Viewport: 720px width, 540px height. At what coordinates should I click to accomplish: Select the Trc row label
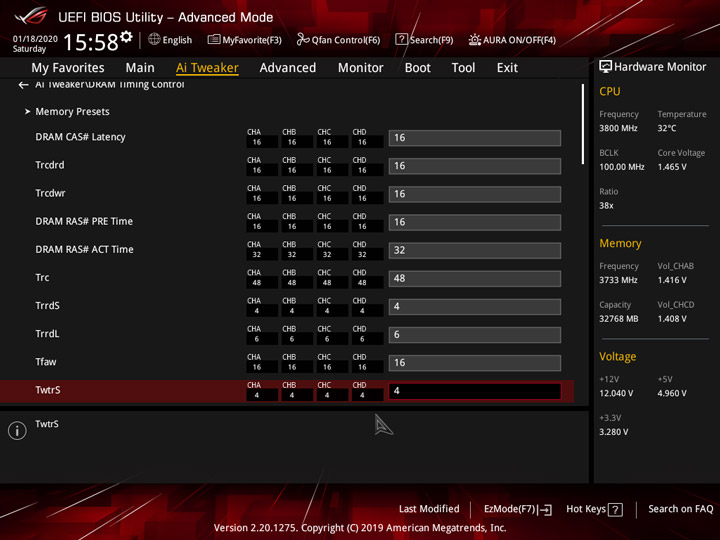point(42,277)
